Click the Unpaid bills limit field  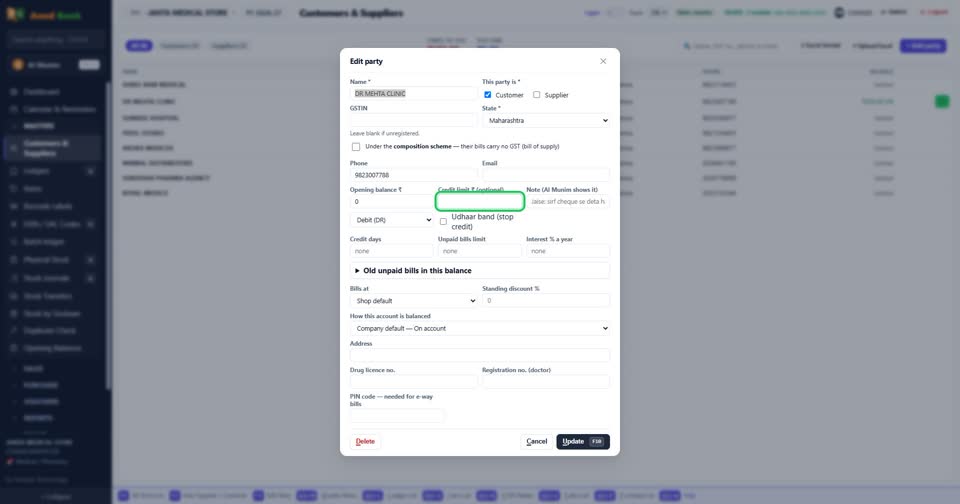(x=480, y=251)
